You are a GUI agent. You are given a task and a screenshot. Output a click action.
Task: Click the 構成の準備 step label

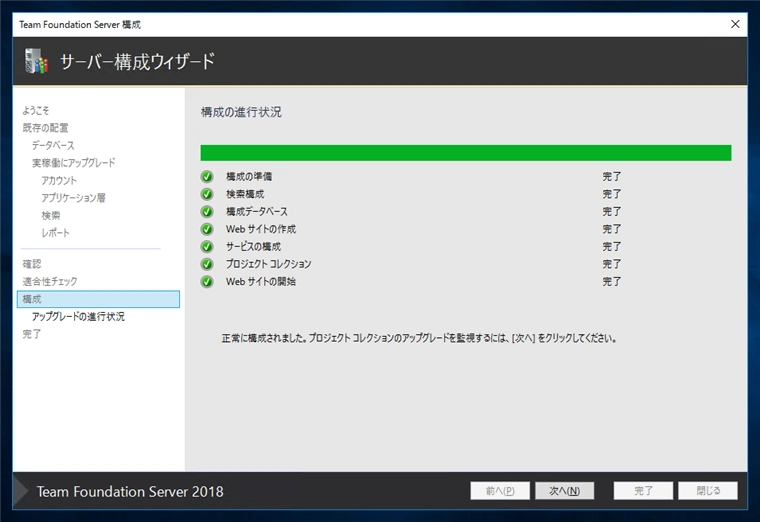[249, 176]
